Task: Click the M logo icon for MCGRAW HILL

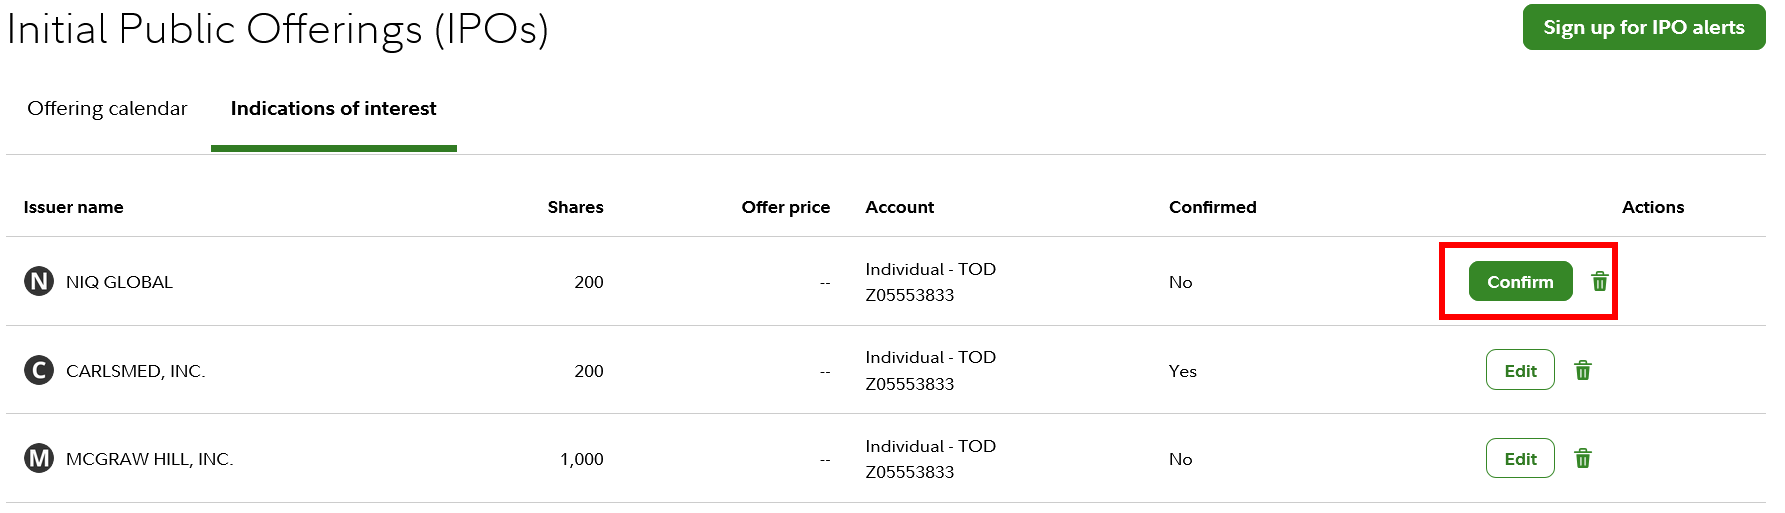Action: (x=39, y=458)
